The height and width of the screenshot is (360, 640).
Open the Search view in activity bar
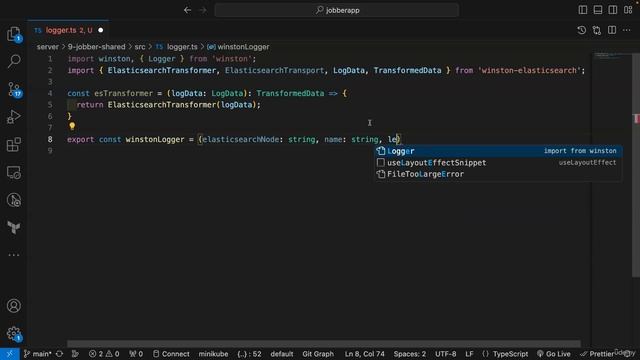tap(14, 61)
